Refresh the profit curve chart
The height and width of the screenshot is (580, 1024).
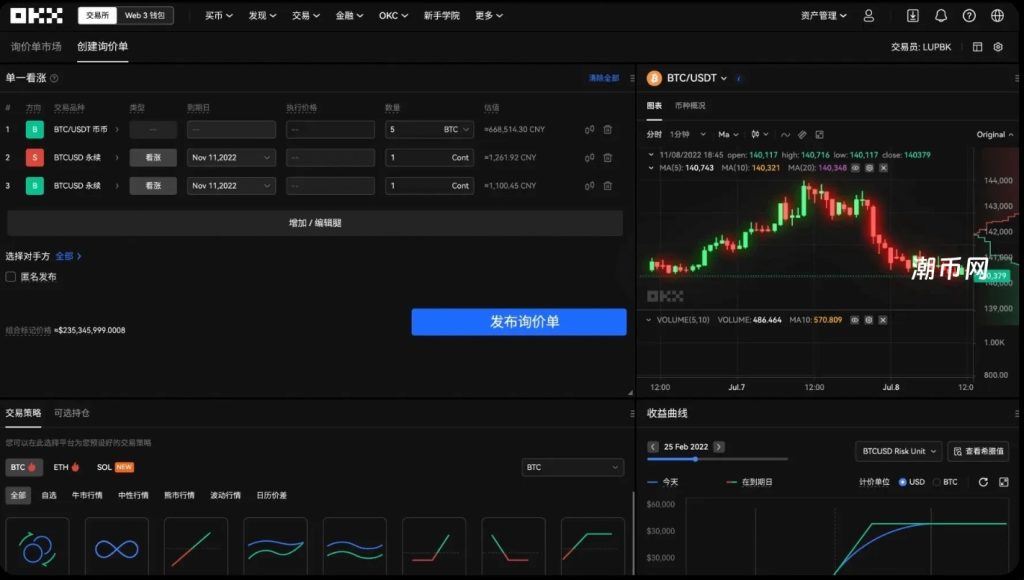coord(983,482)
